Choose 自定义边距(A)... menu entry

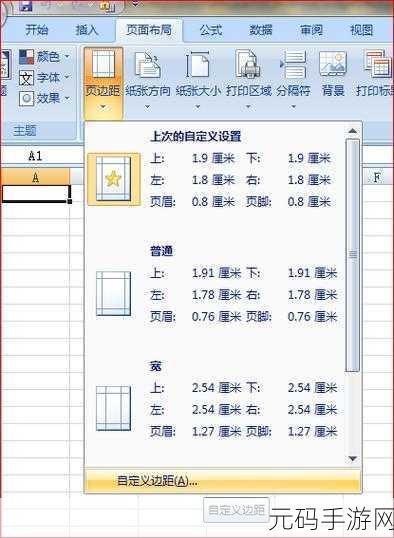[x=222, y=481]
